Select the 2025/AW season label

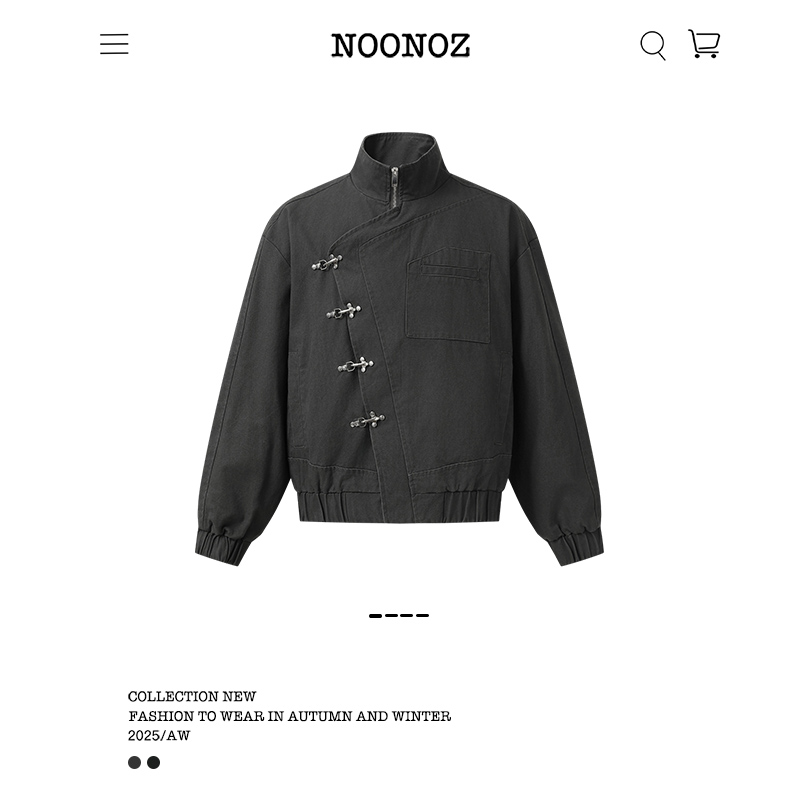click(x=159, y=736)
